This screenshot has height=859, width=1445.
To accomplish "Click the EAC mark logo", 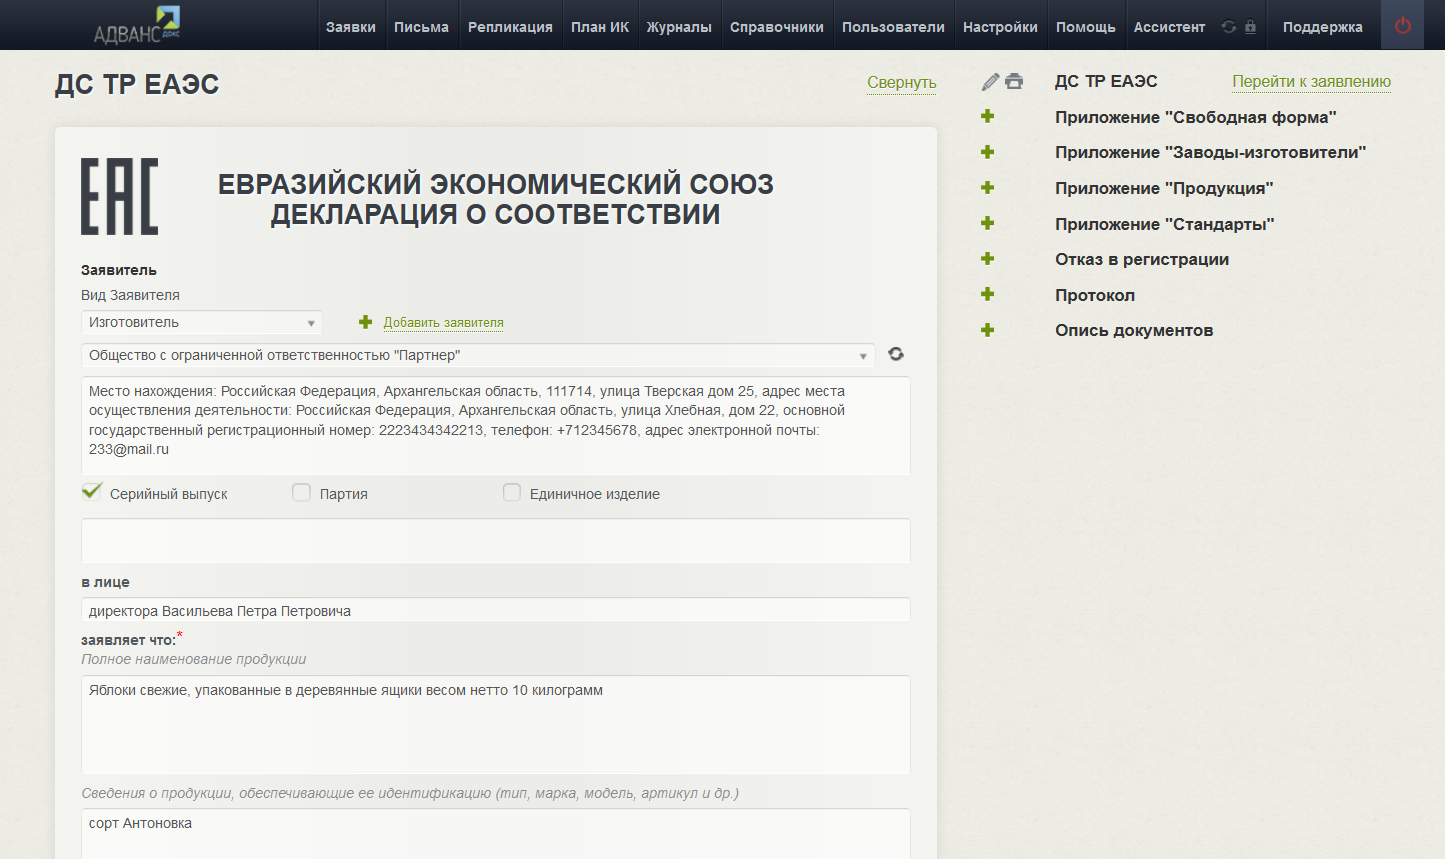I will tap(119, 197).
